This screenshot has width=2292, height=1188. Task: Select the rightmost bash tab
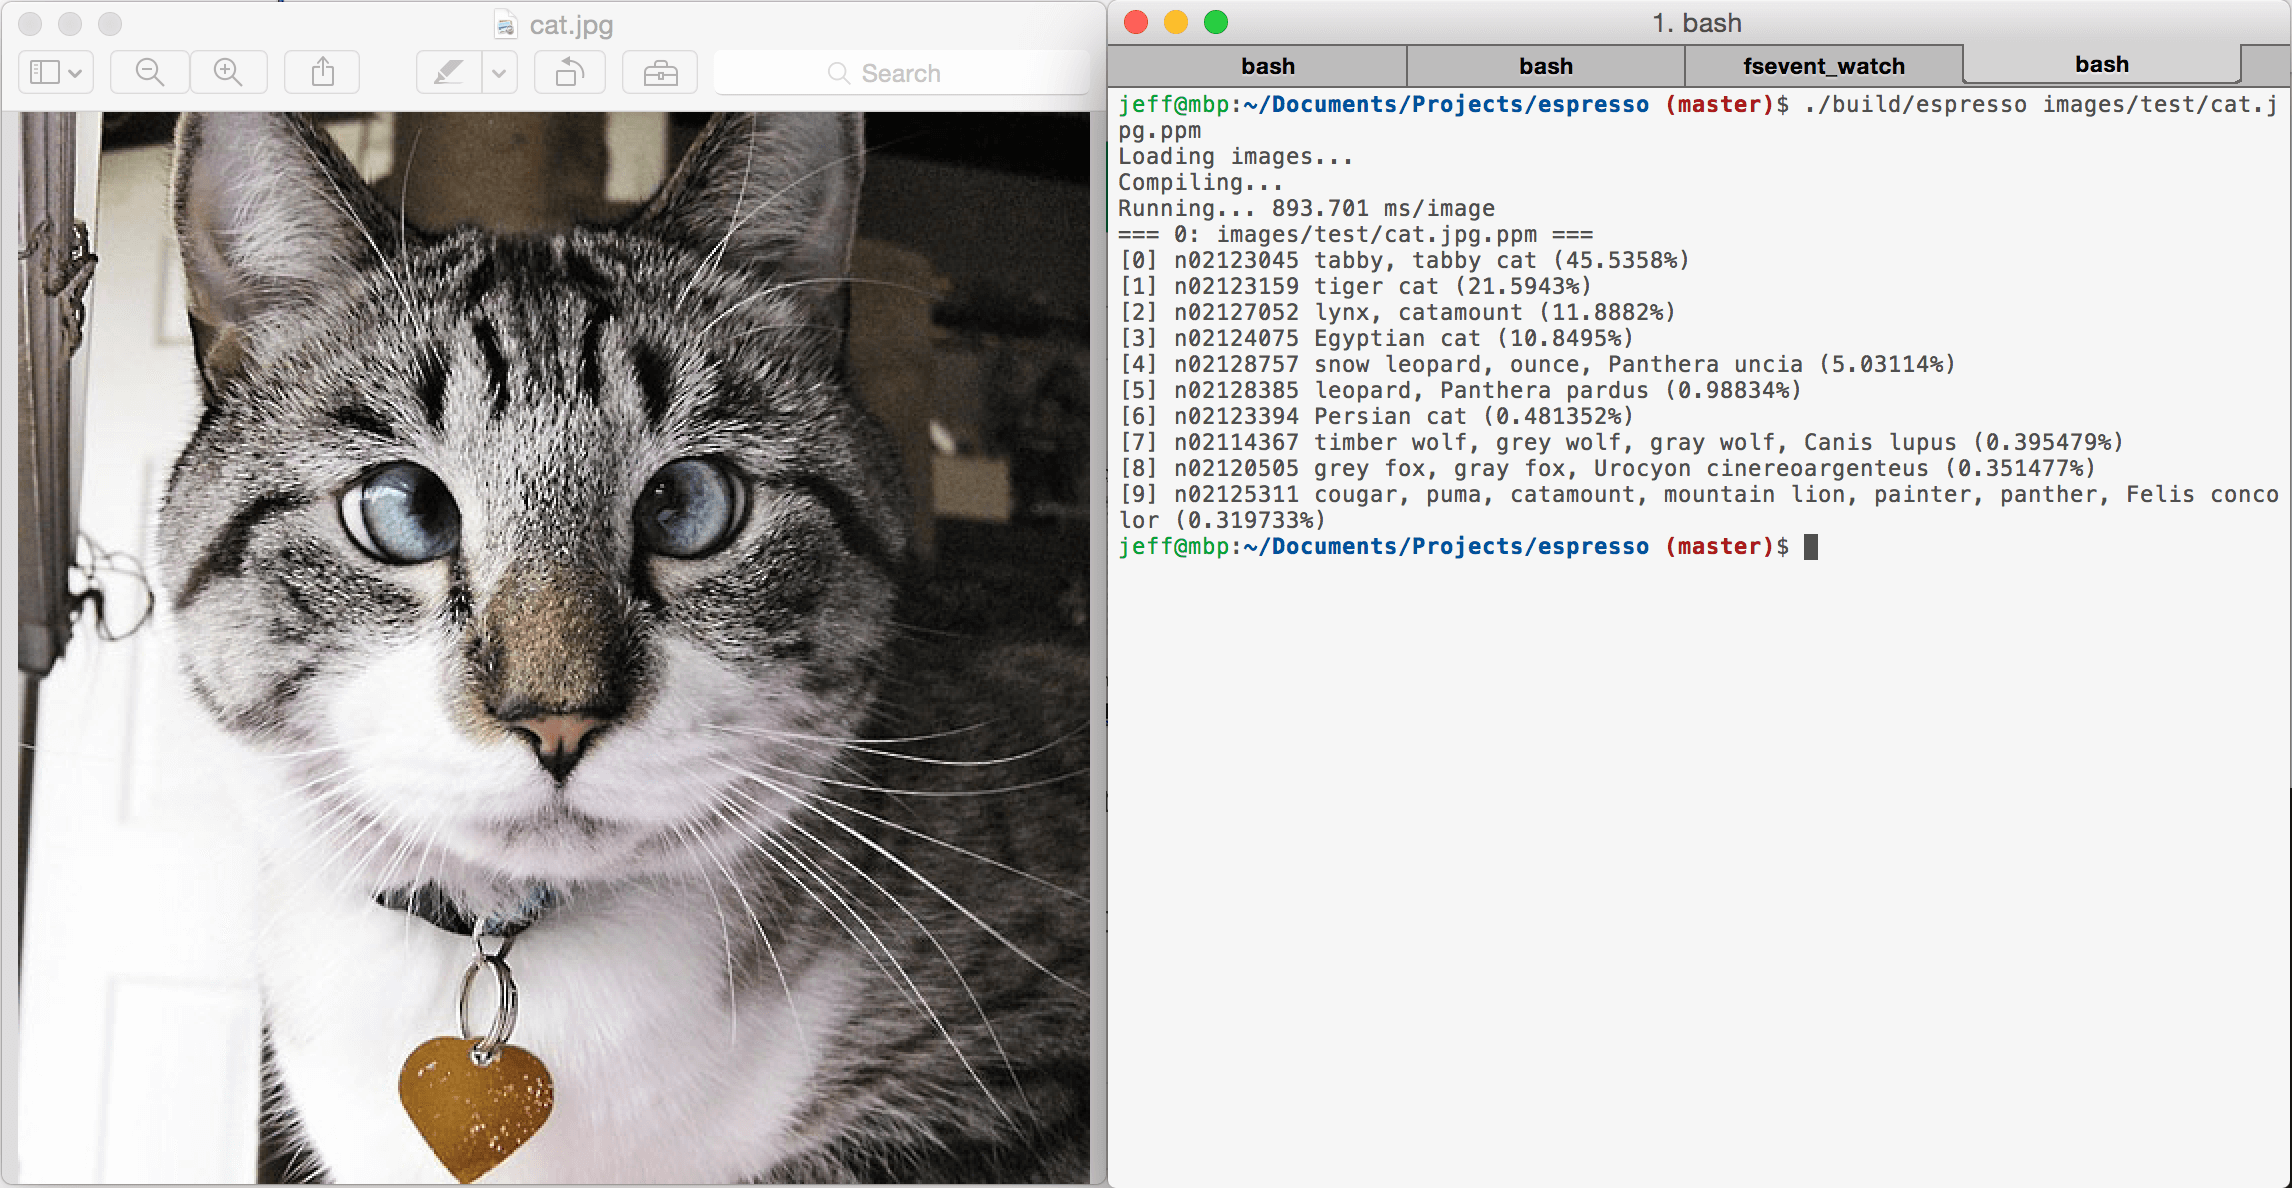[2101, 64]
